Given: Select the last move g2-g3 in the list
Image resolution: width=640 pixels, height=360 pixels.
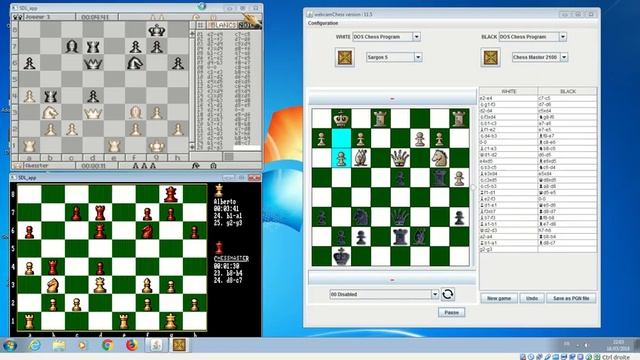Looking at the screenshot, I should (509, 249).
